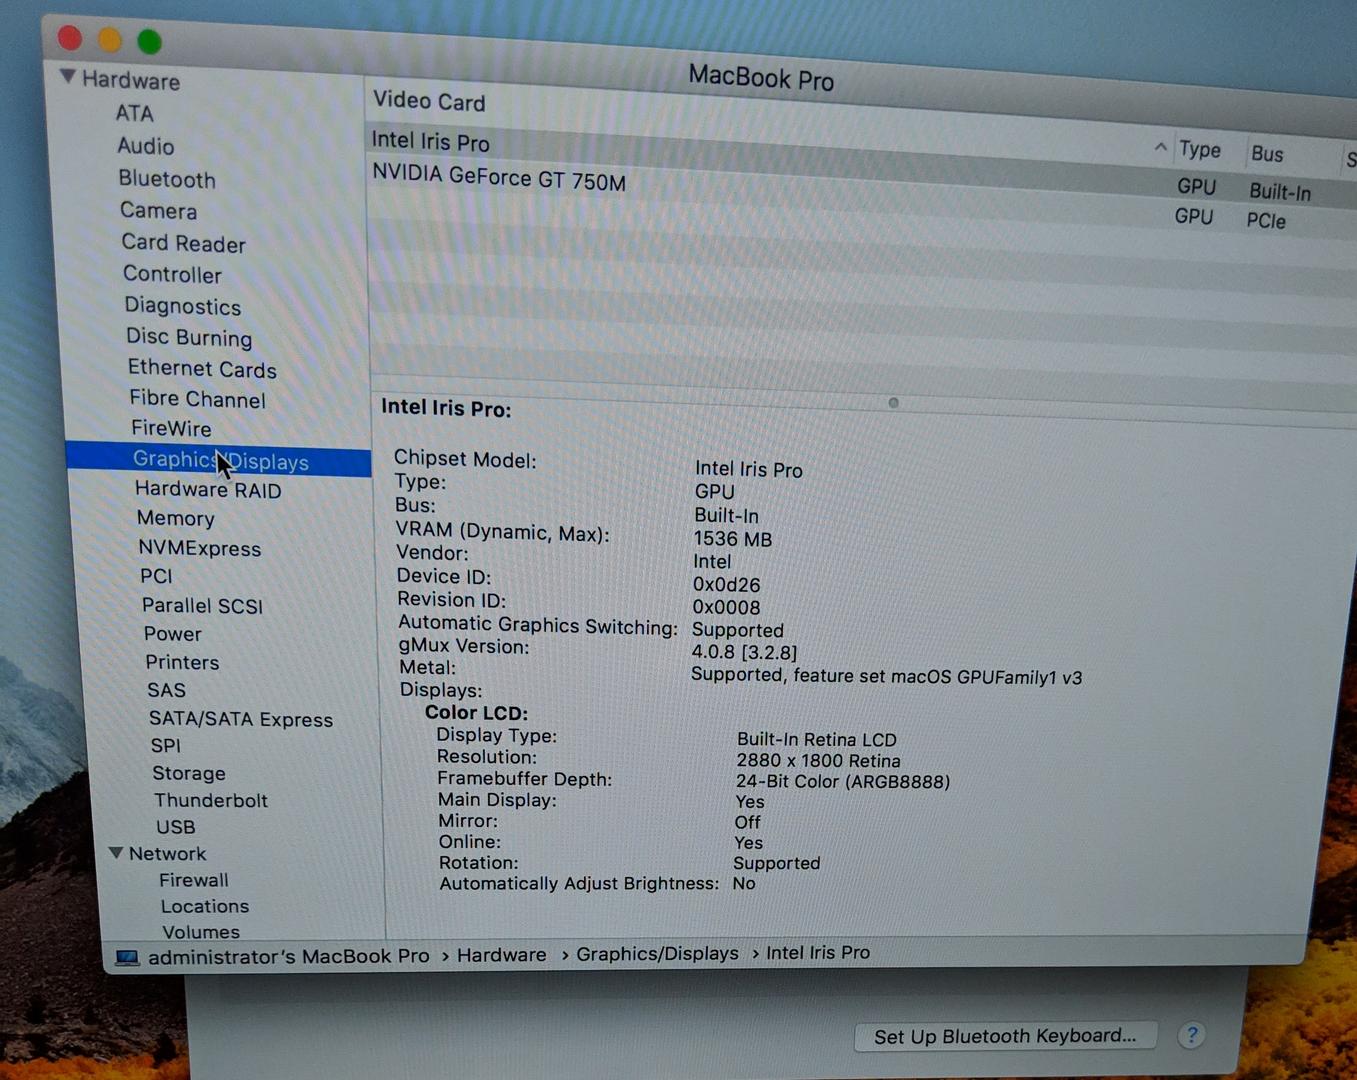Viewport: 1357px width, 1080px height.
Task: Click Set Up Bluetooth Keyboard button
Action: tap(1005, 1036)
